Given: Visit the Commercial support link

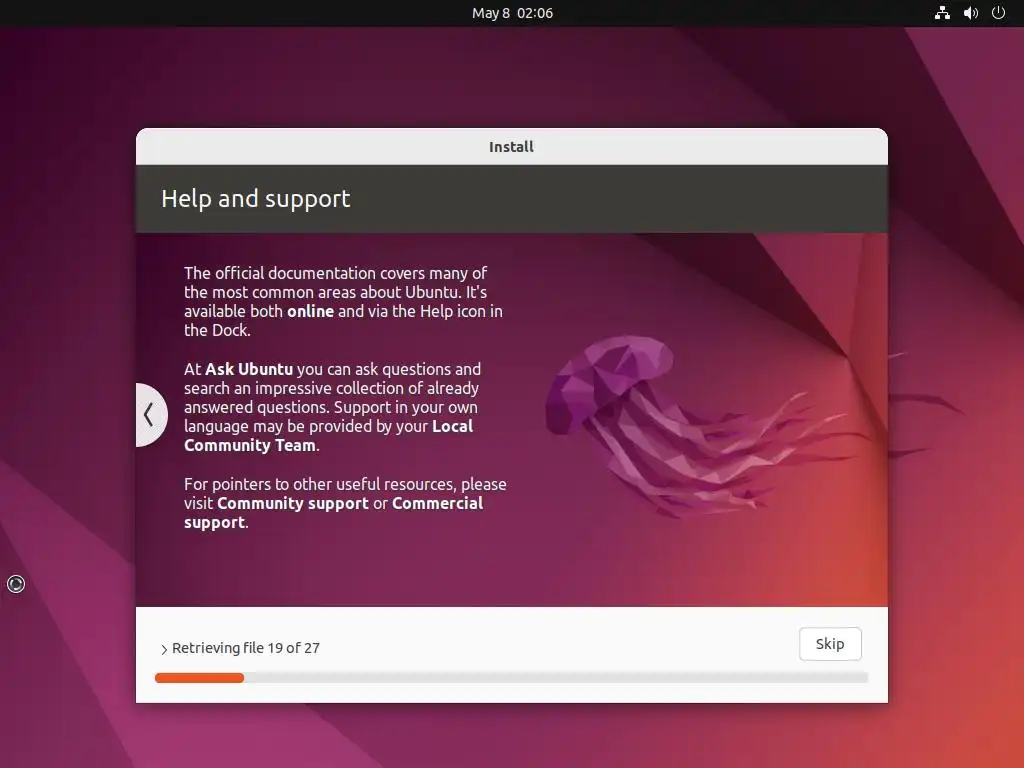Looking at the screenshot, I should pos(334,513).
